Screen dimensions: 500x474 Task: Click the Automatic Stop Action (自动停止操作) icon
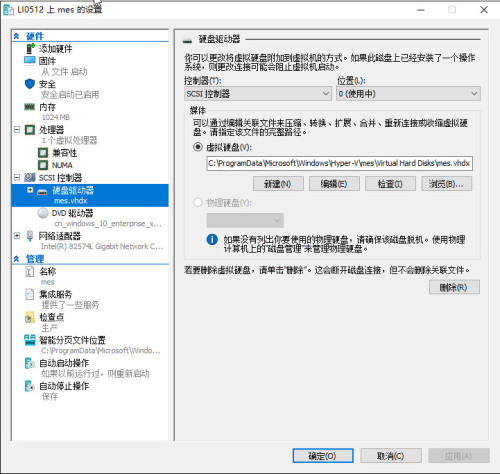(x=30, y=386)
